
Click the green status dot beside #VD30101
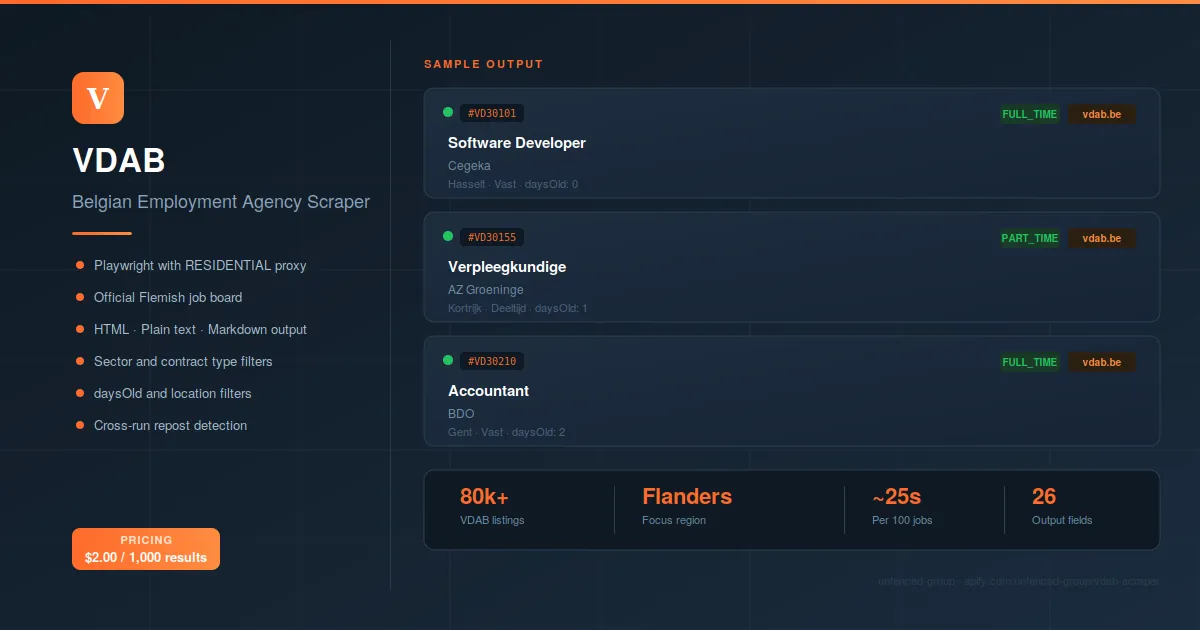[448, 112]
